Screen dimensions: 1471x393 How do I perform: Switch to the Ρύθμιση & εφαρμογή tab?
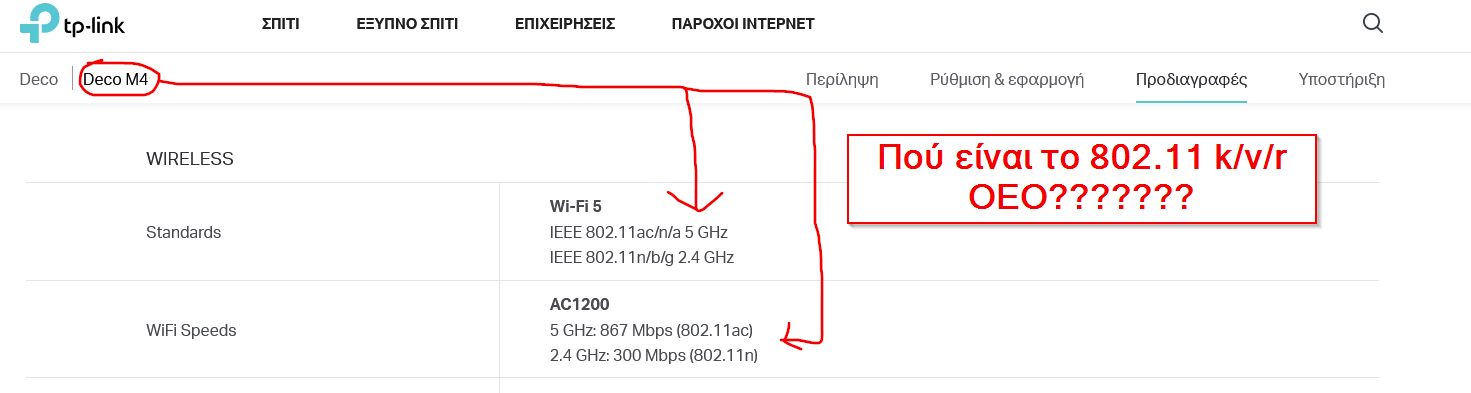point(1007,79)
